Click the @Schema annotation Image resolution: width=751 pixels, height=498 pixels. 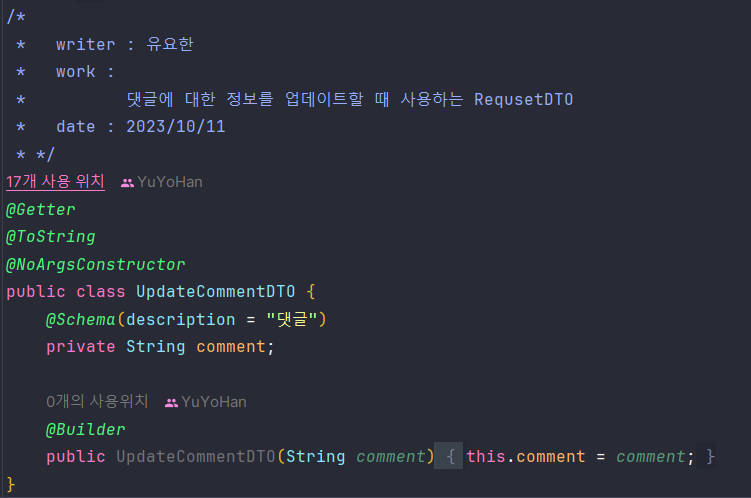coord(80,319)
